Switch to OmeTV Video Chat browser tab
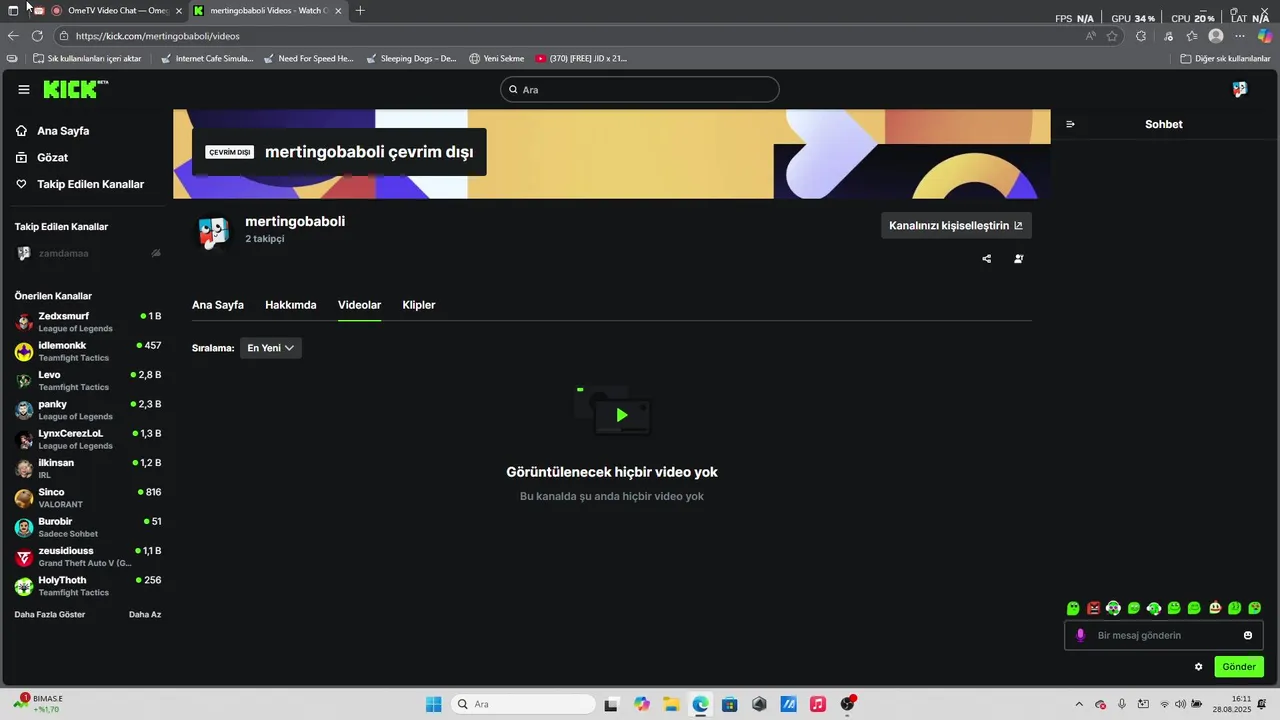 pos(117,11)
